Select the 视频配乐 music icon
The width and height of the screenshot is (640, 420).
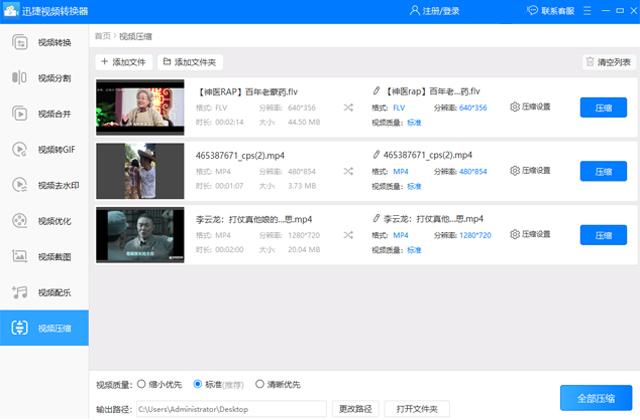(x=43, y=292)
